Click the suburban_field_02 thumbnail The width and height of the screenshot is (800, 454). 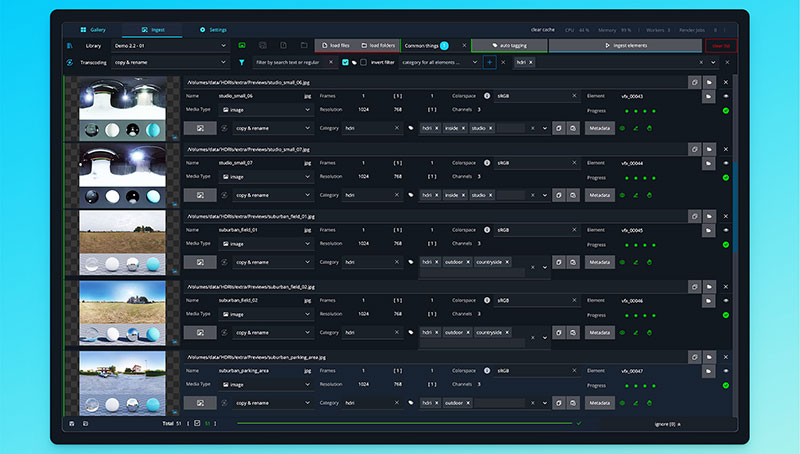point(122,312)
